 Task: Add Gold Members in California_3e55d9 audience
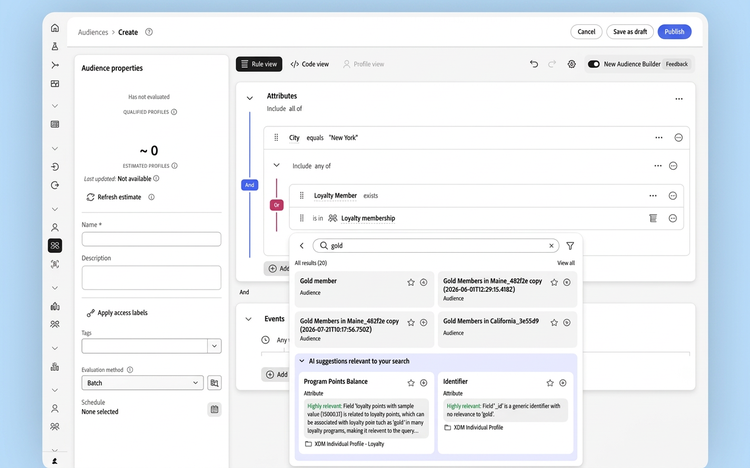point(567,323)
